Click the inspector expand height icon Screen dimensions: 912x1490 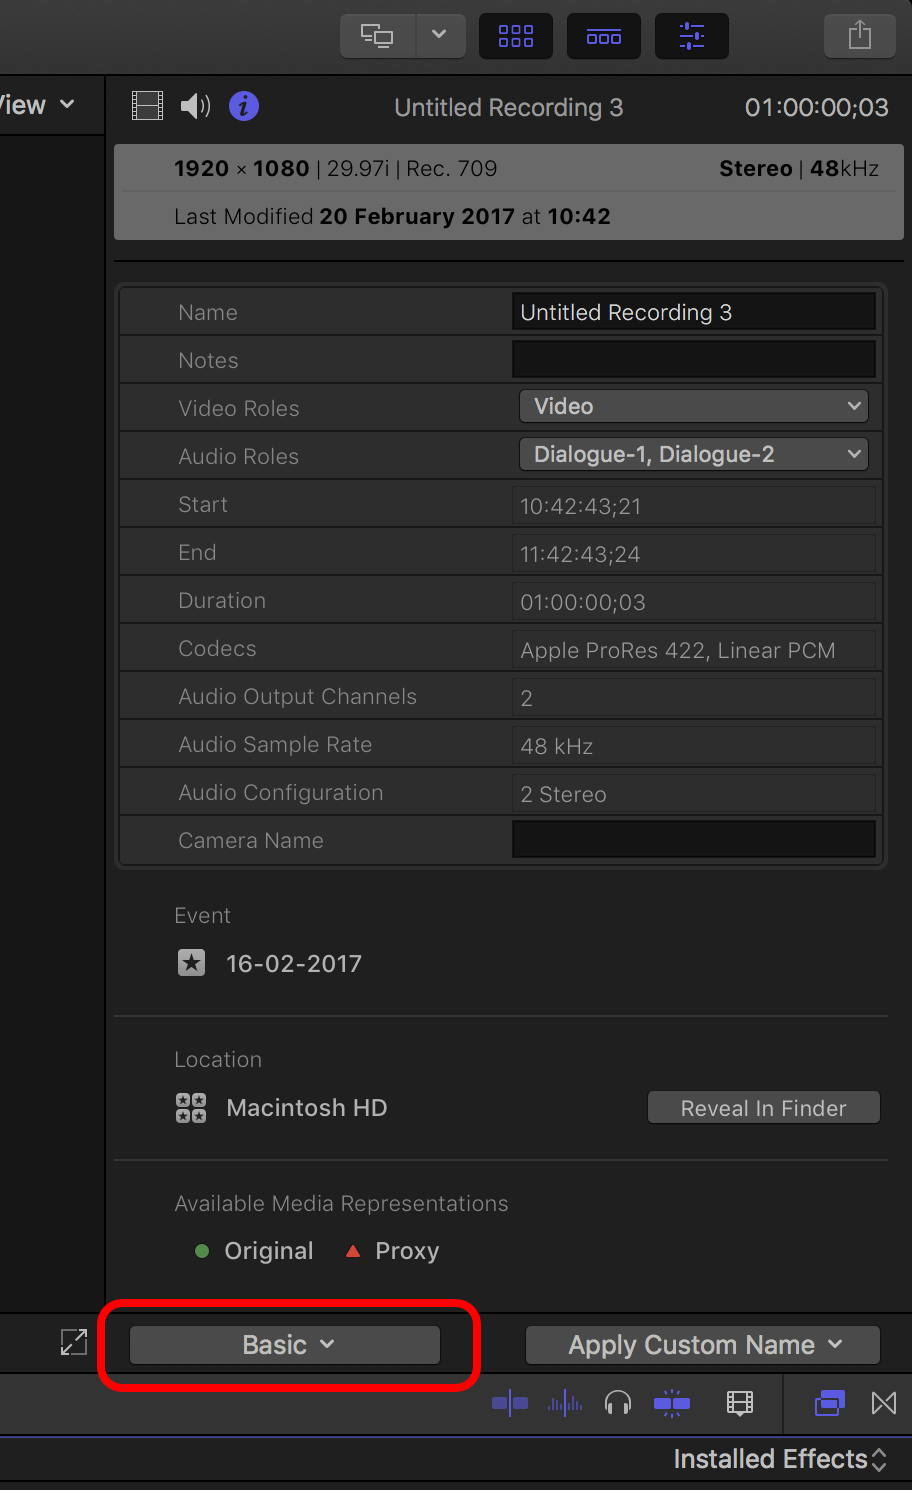[74, 1342]
